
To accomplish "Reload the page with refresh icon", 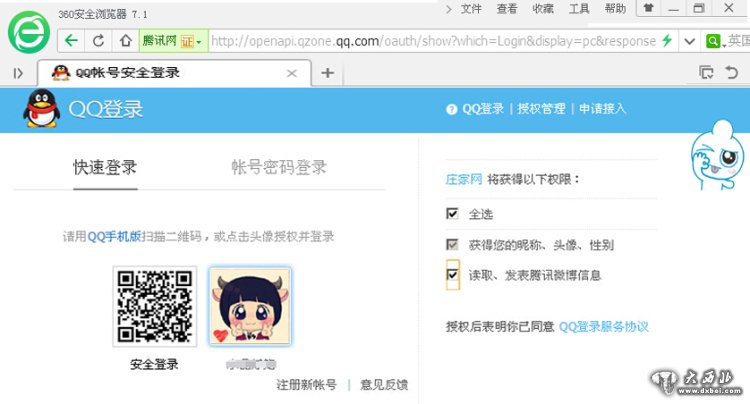I will (98, 41).
